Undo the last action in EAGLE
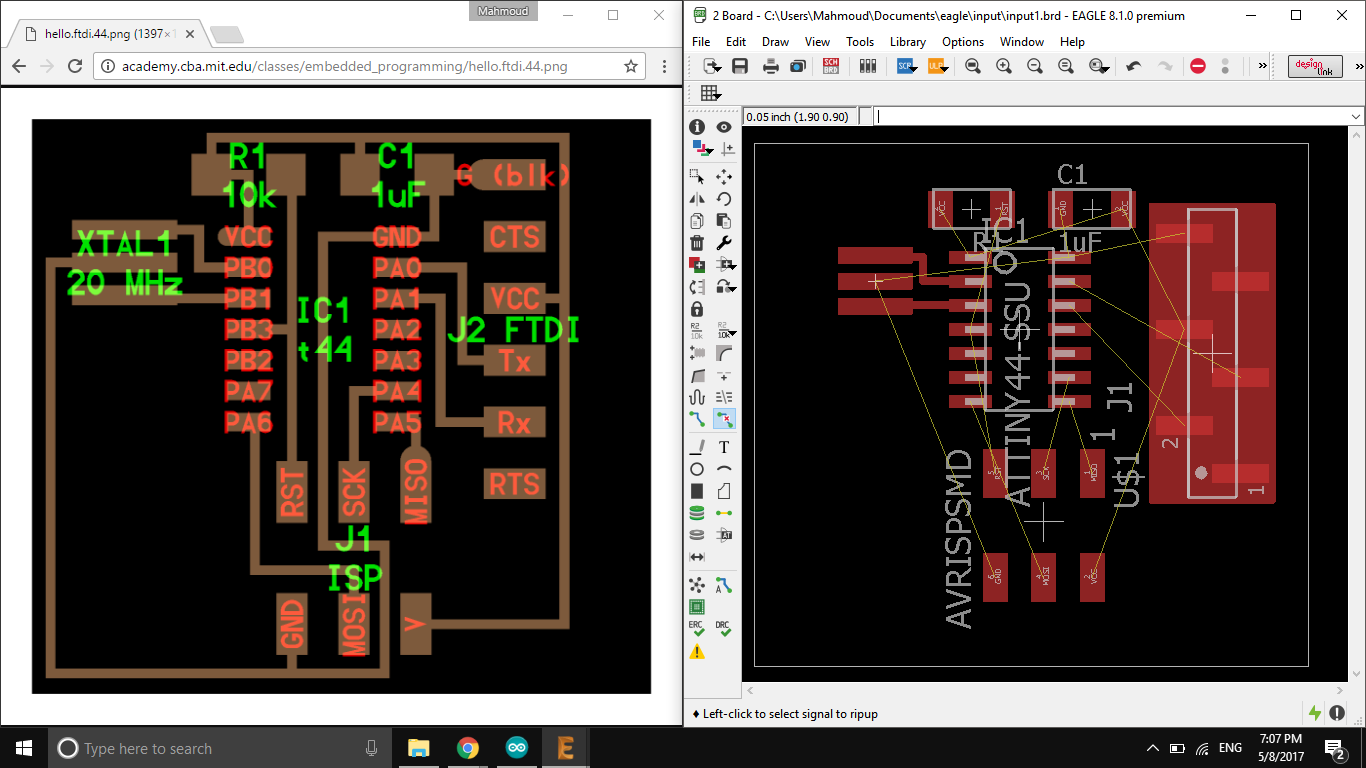Image resolution: width=1366 pixels, height=768 pixels. (1133, 66)
